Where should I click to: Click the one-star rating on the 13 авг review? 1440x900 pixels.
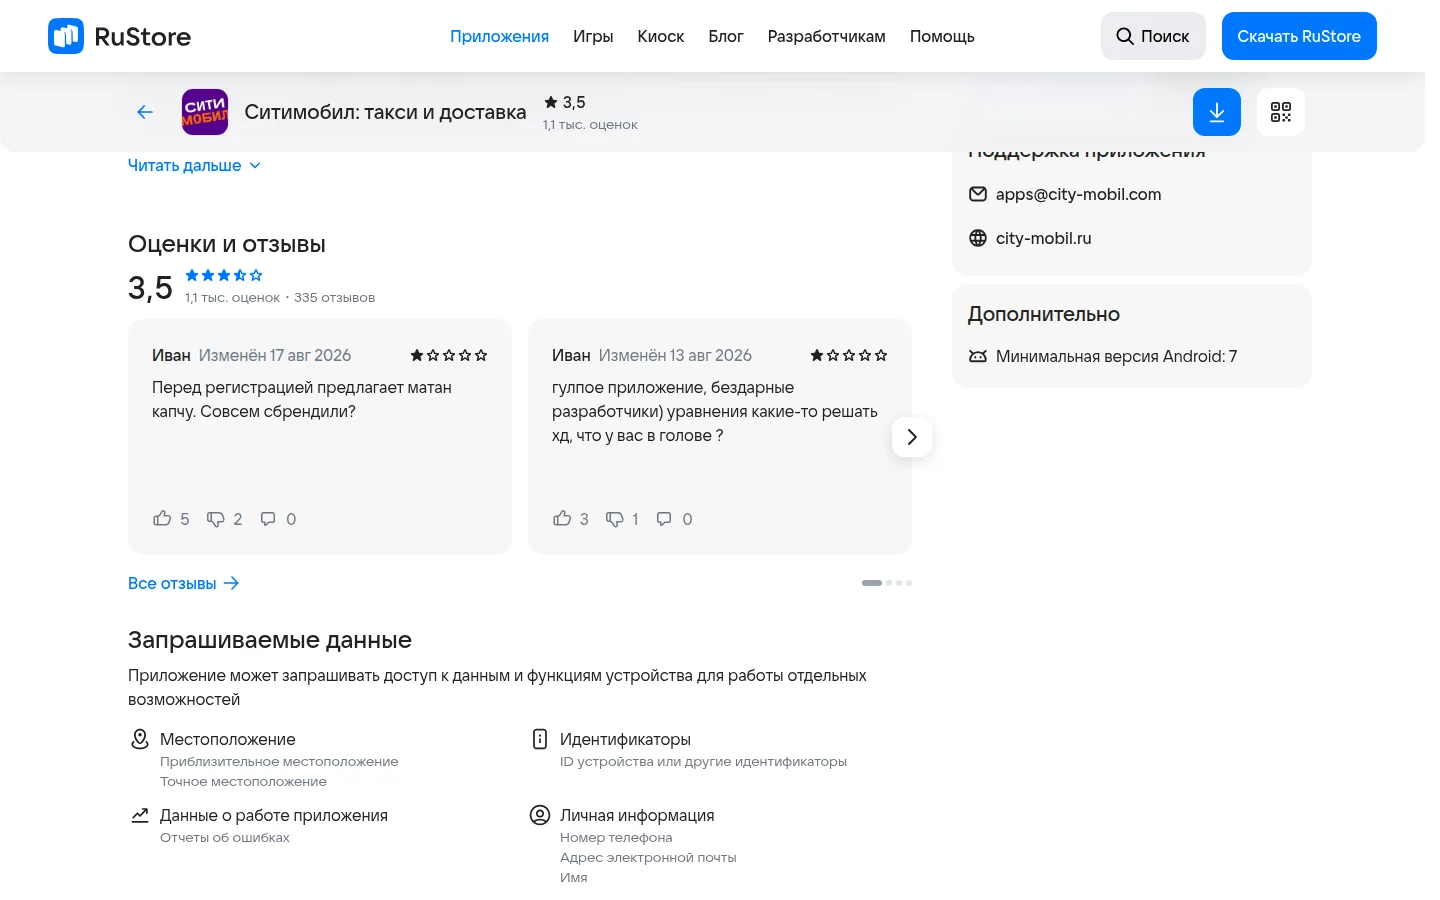849,355
